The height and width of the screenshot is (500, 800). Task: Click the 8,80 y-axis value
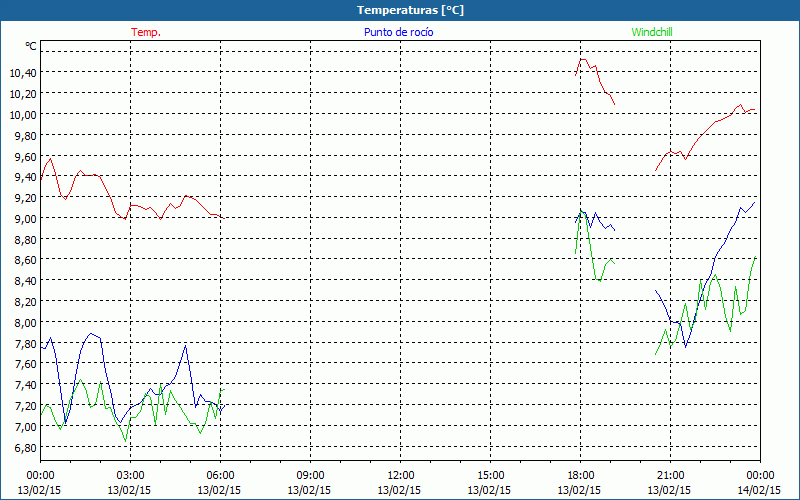[25, 240]
